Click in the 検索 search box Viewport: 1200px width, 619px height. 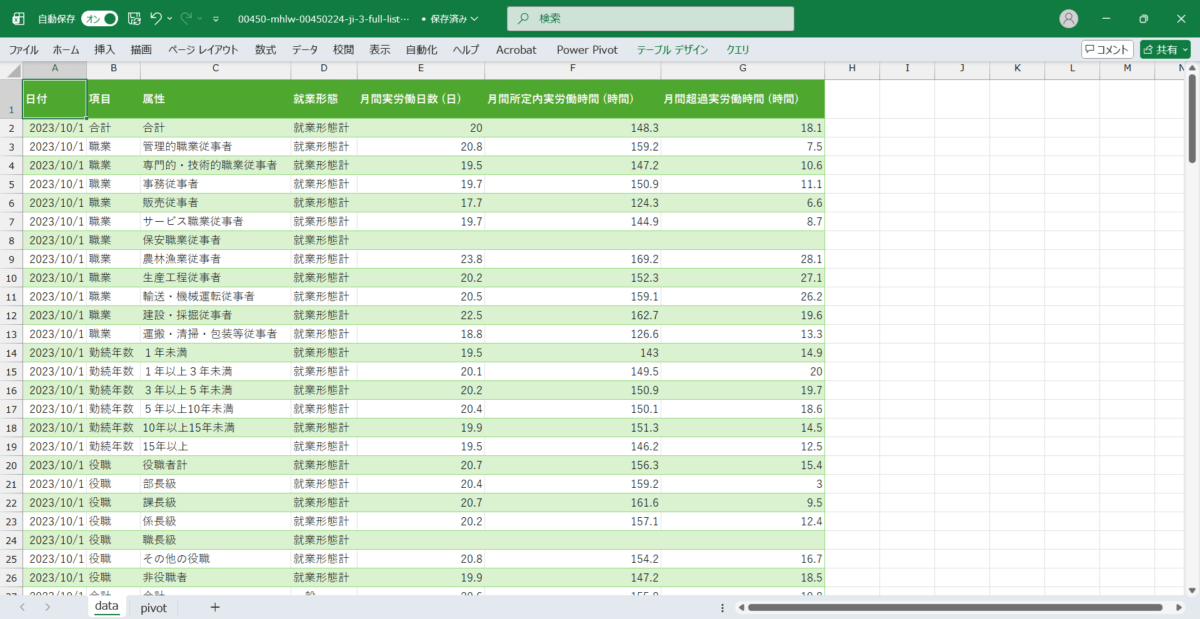tap(650, 19)
